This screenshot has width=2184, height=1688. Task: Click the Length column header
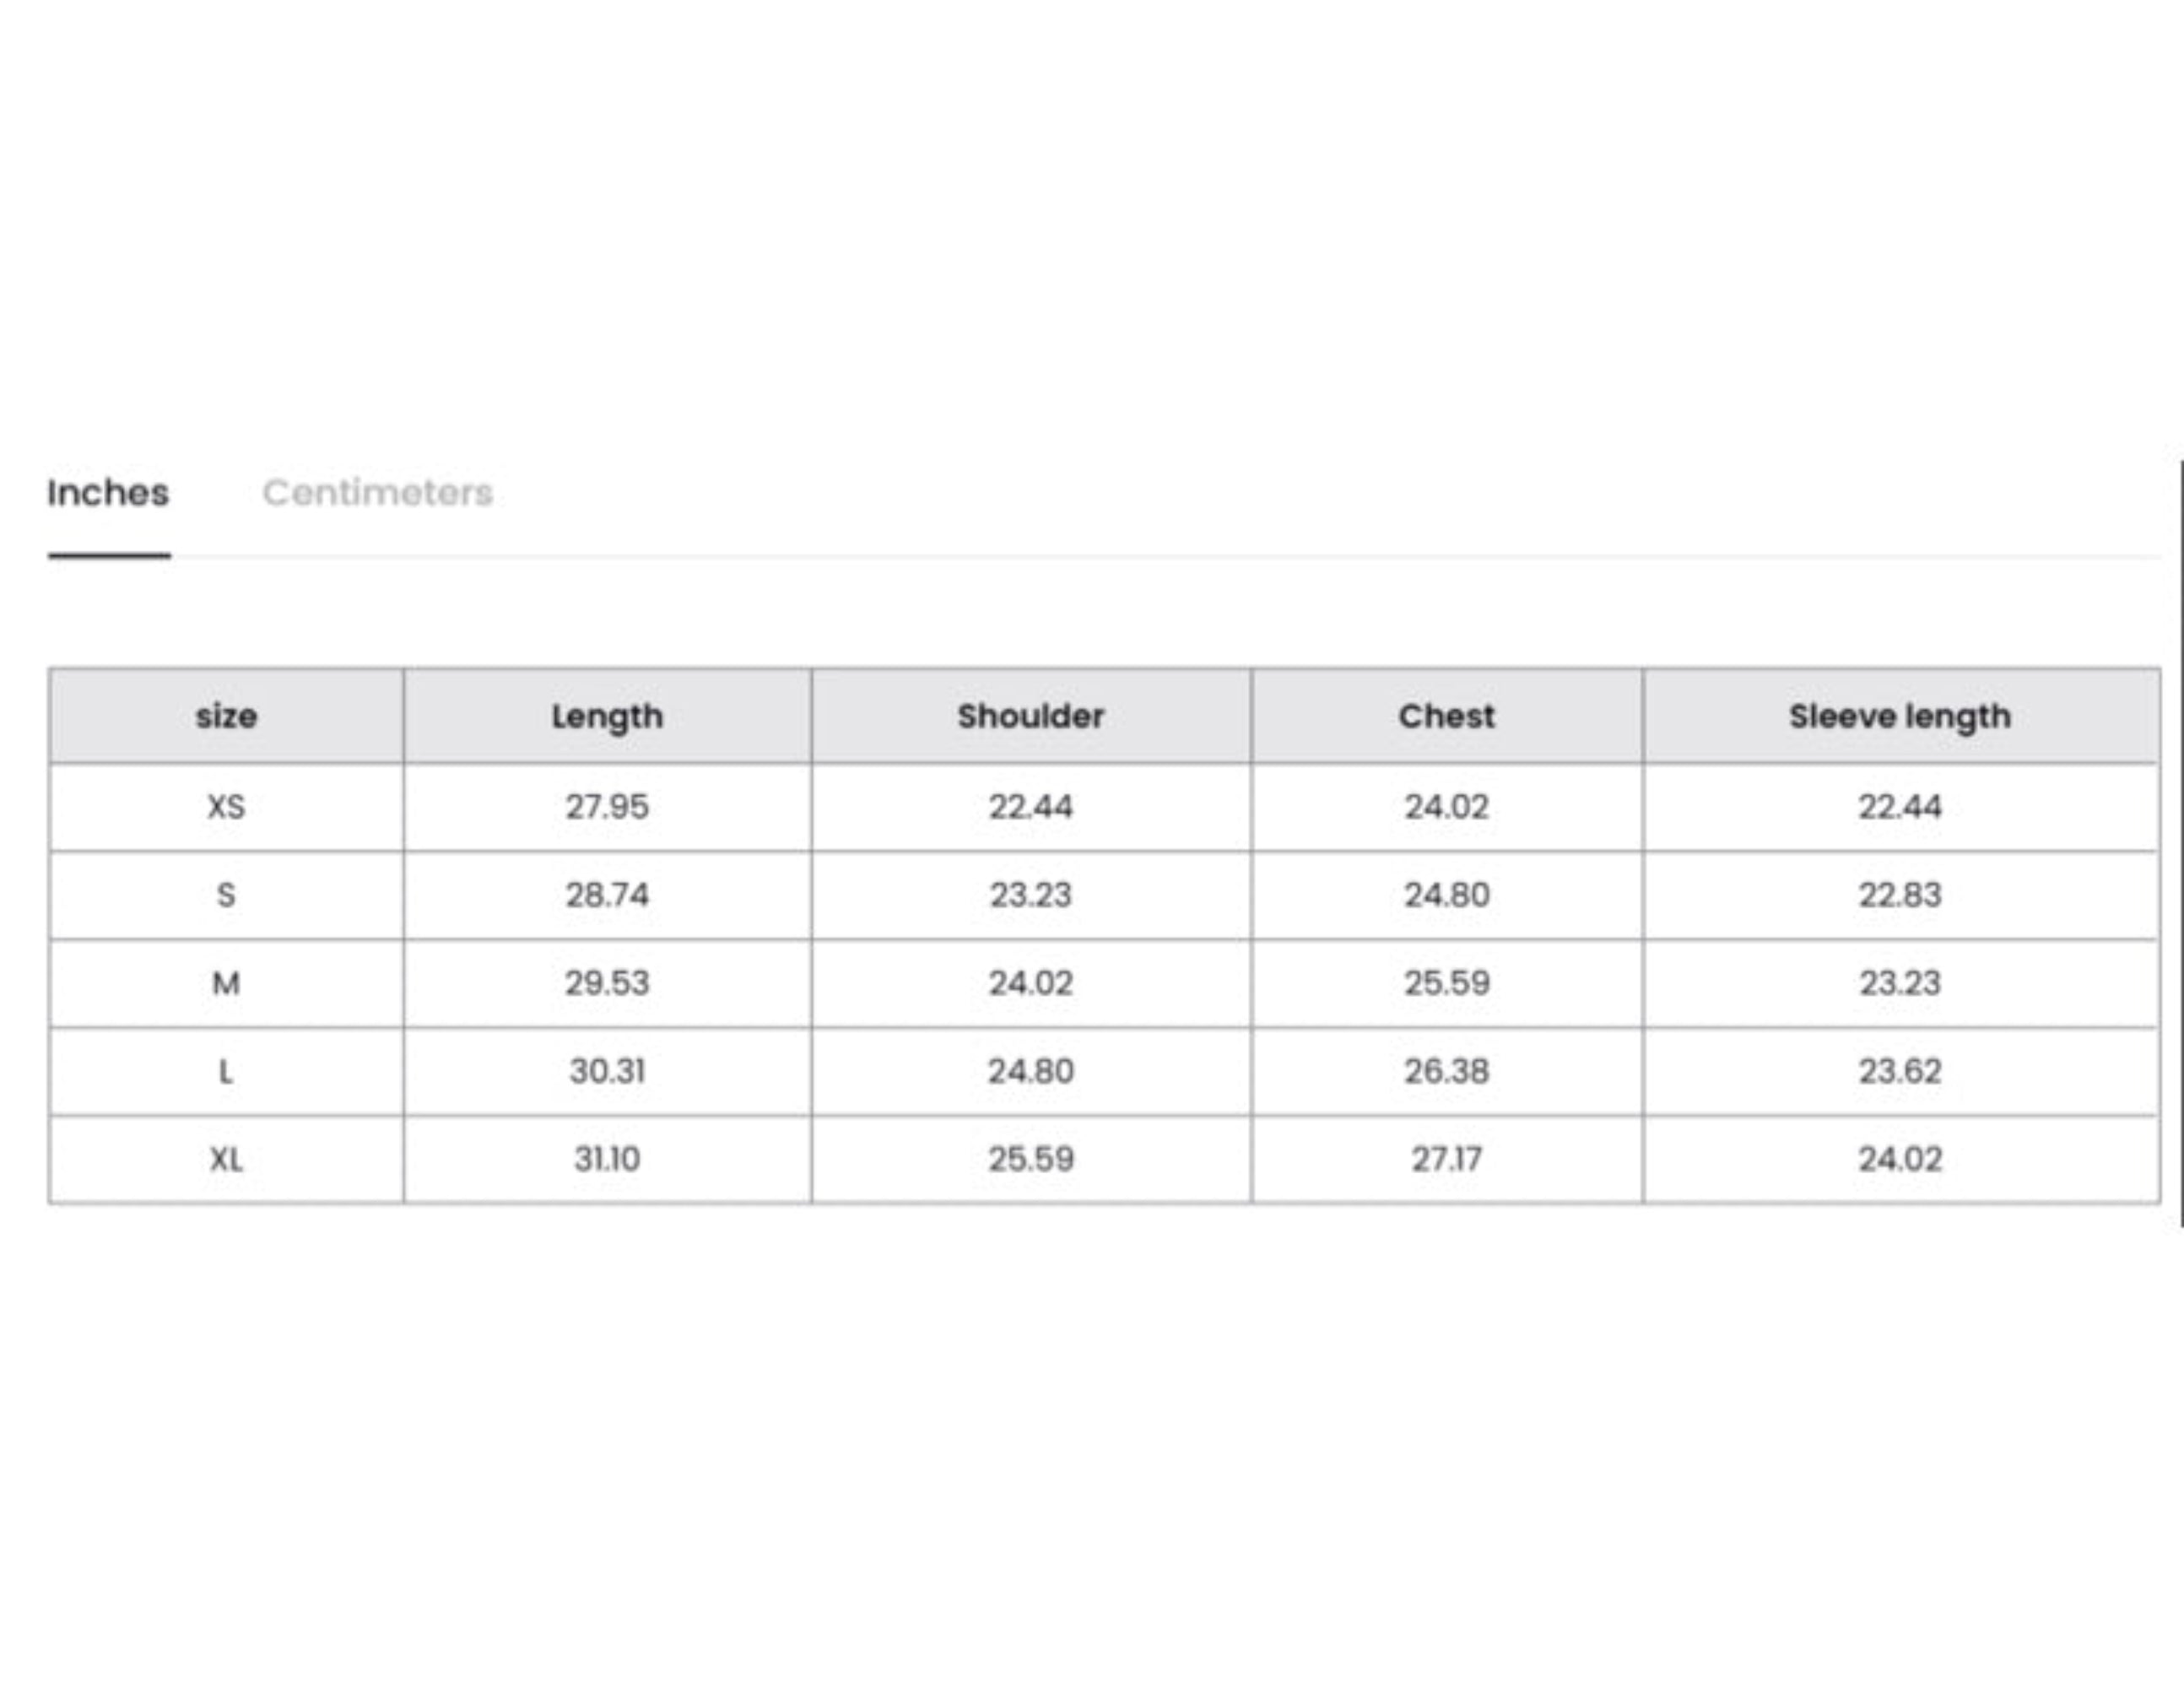[x=607, y=716]
